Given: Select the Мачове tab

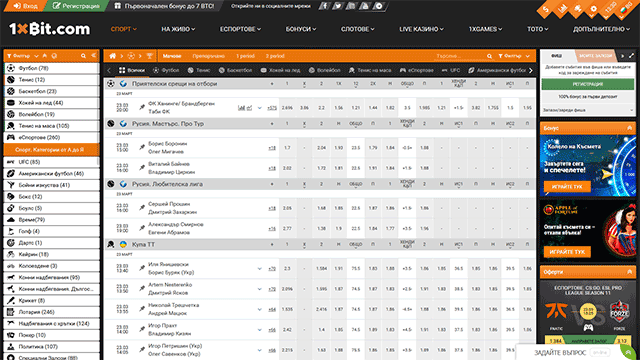Looking at the screenshot, I should tap(172, 56).
